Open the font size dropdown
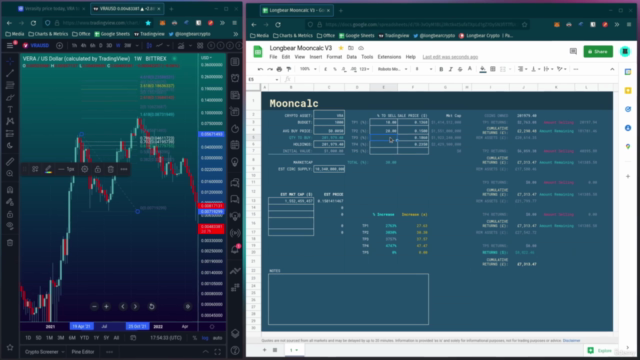The height and width of the screenshot is (360, 640). 424,69
